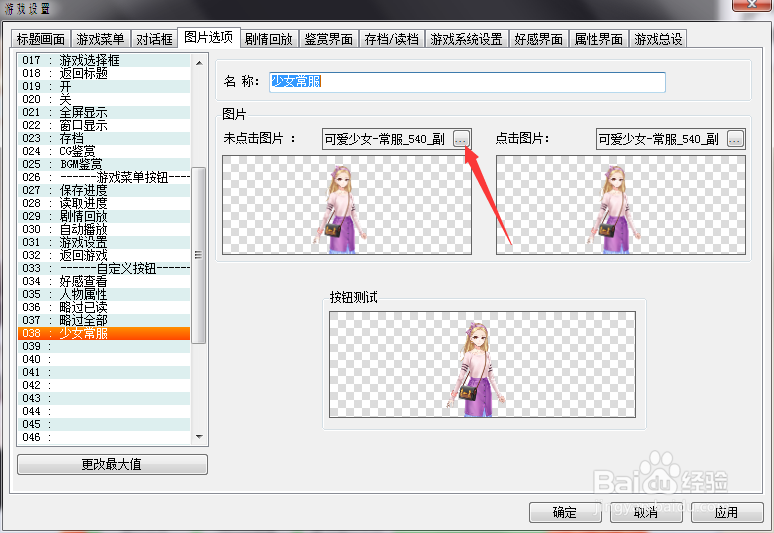Select list item 036 略过已读
The width and height of the screenshot is (774, 533).
coord(104,307)
